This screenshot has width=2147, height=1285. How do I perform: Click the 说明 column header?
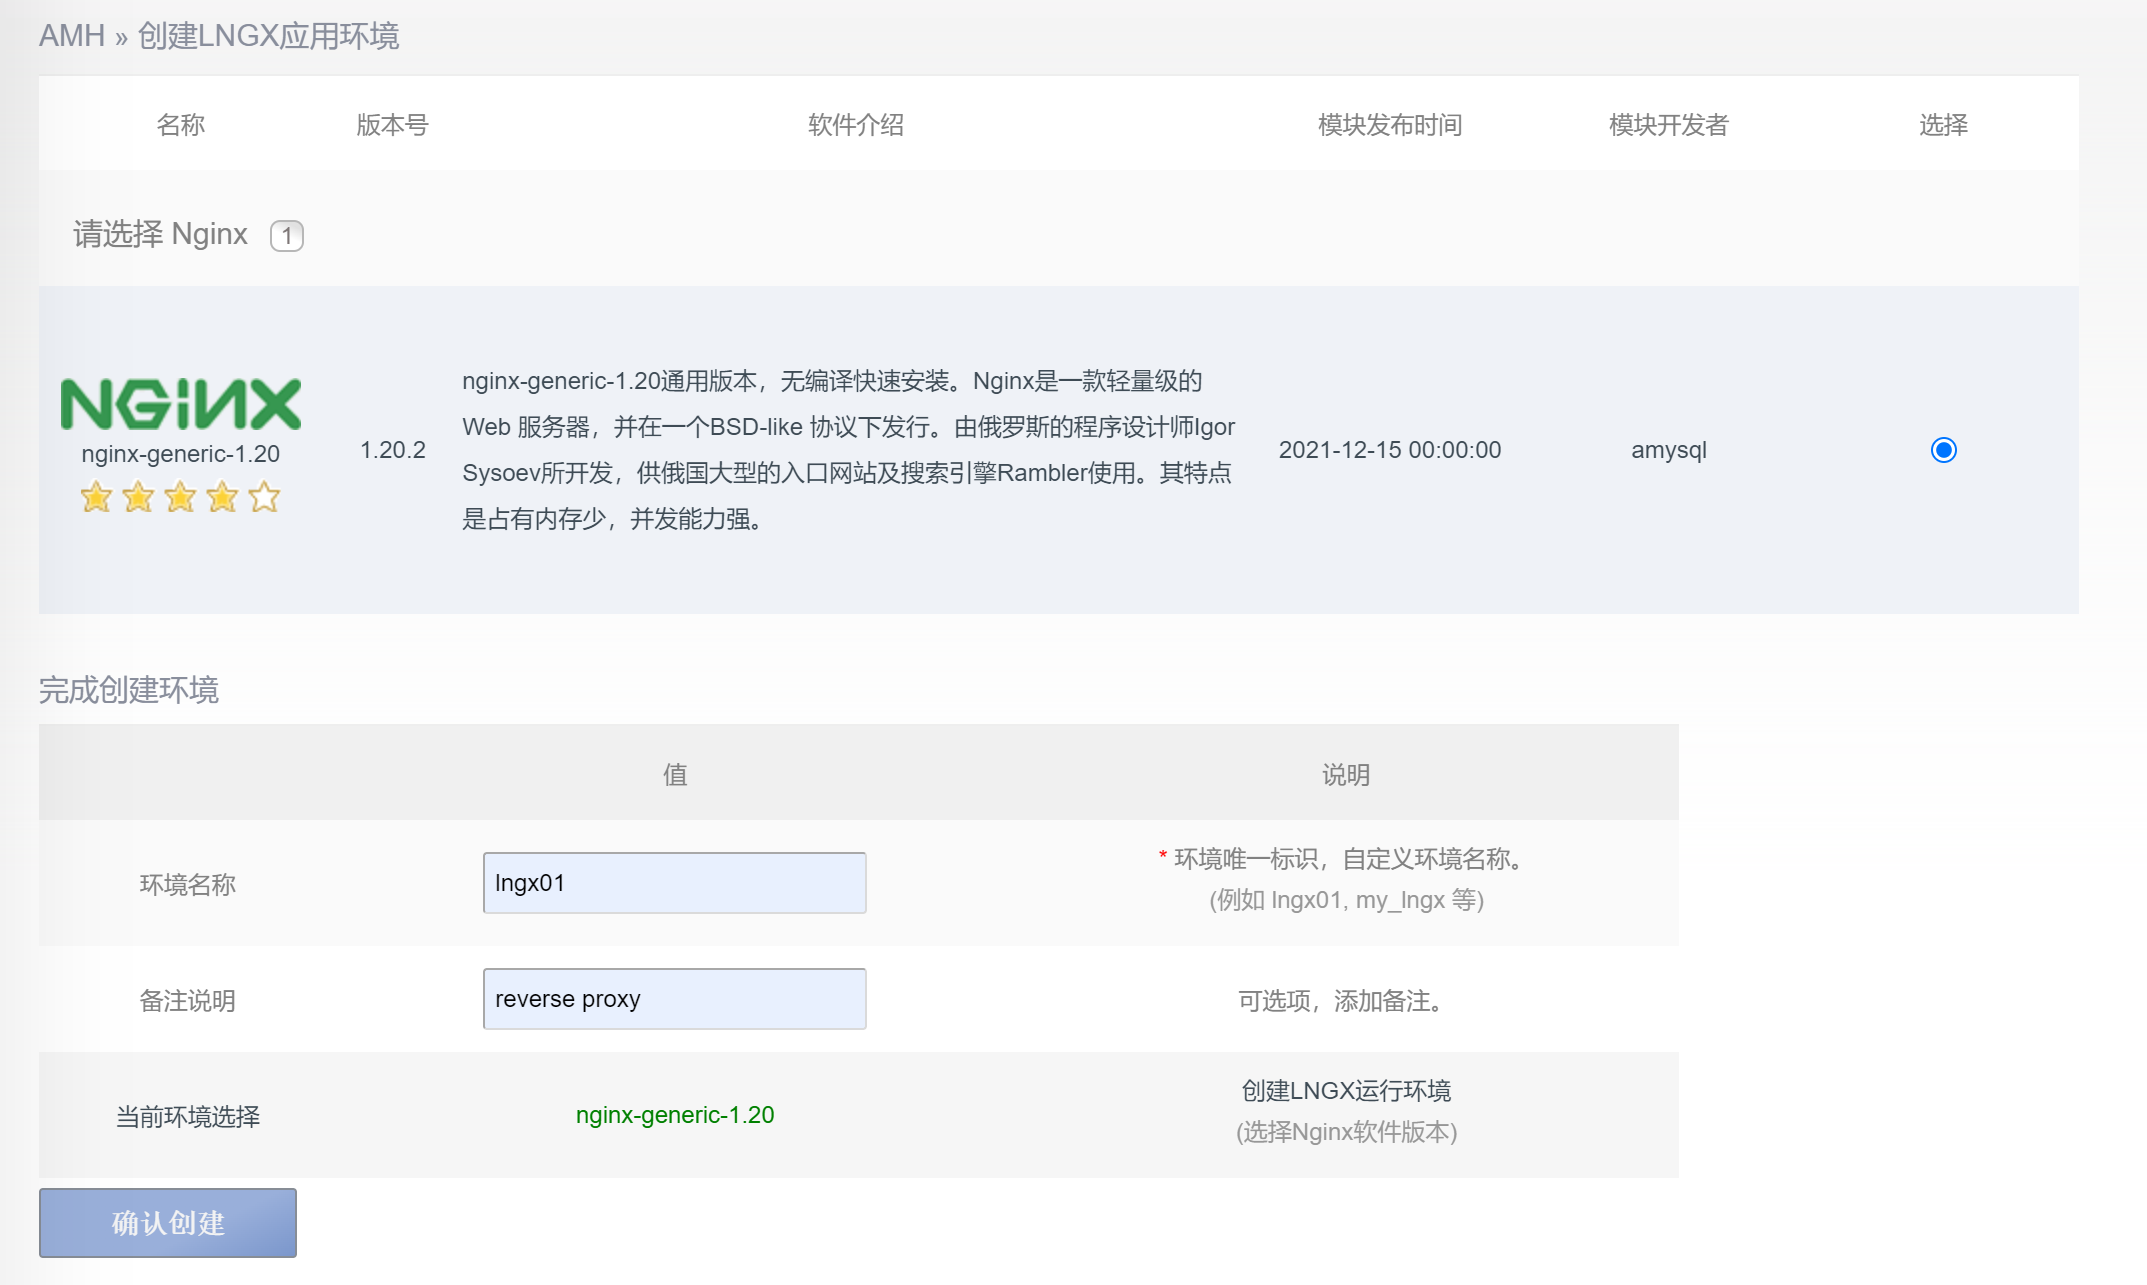point(1346,775)
